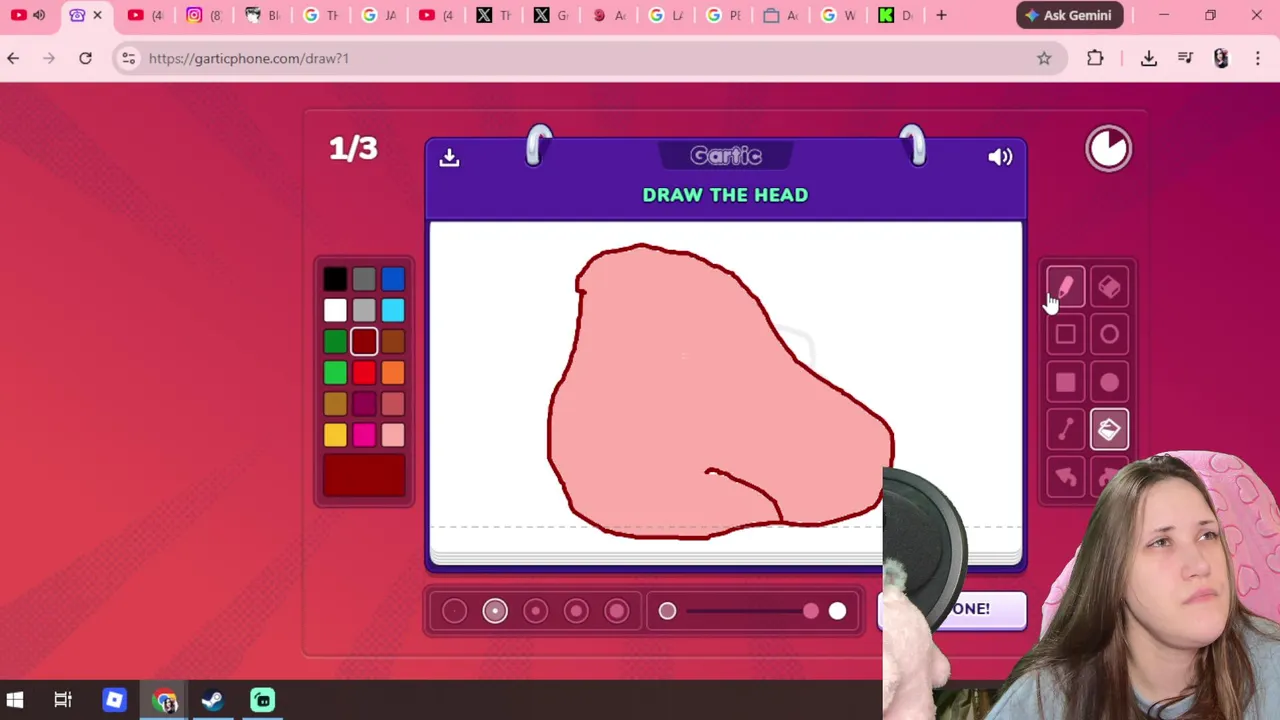Viewport: 1280px width, 720px height.
Task: Bookmark this page with the star
Action: [1044, 58]
